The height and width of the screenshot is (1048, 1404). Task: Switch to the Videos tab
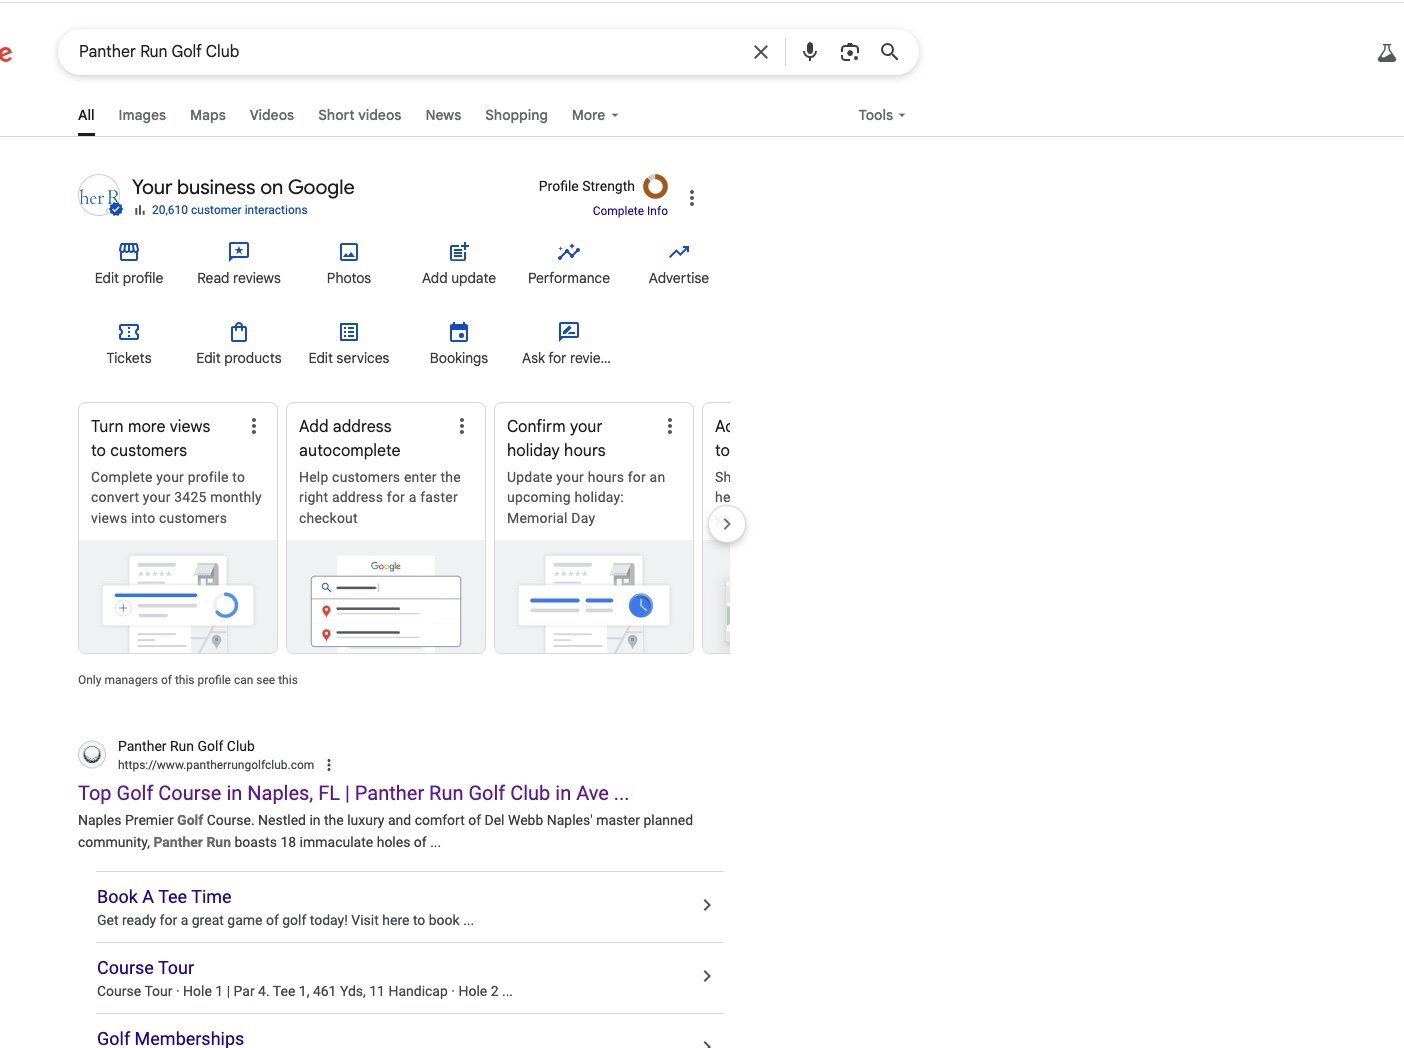(x=272, y=115)
